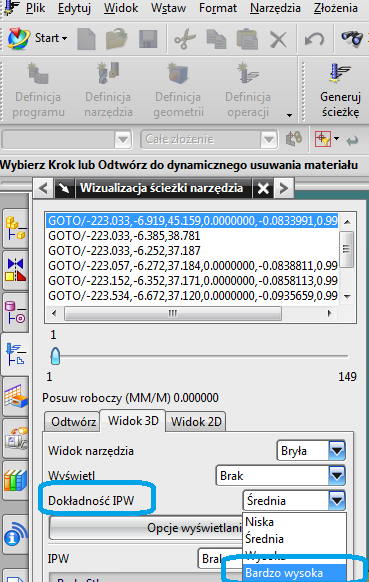This screenshot has height=582, width=369.
Task: Click the undo arrow icon
Action: coord(314,39)
